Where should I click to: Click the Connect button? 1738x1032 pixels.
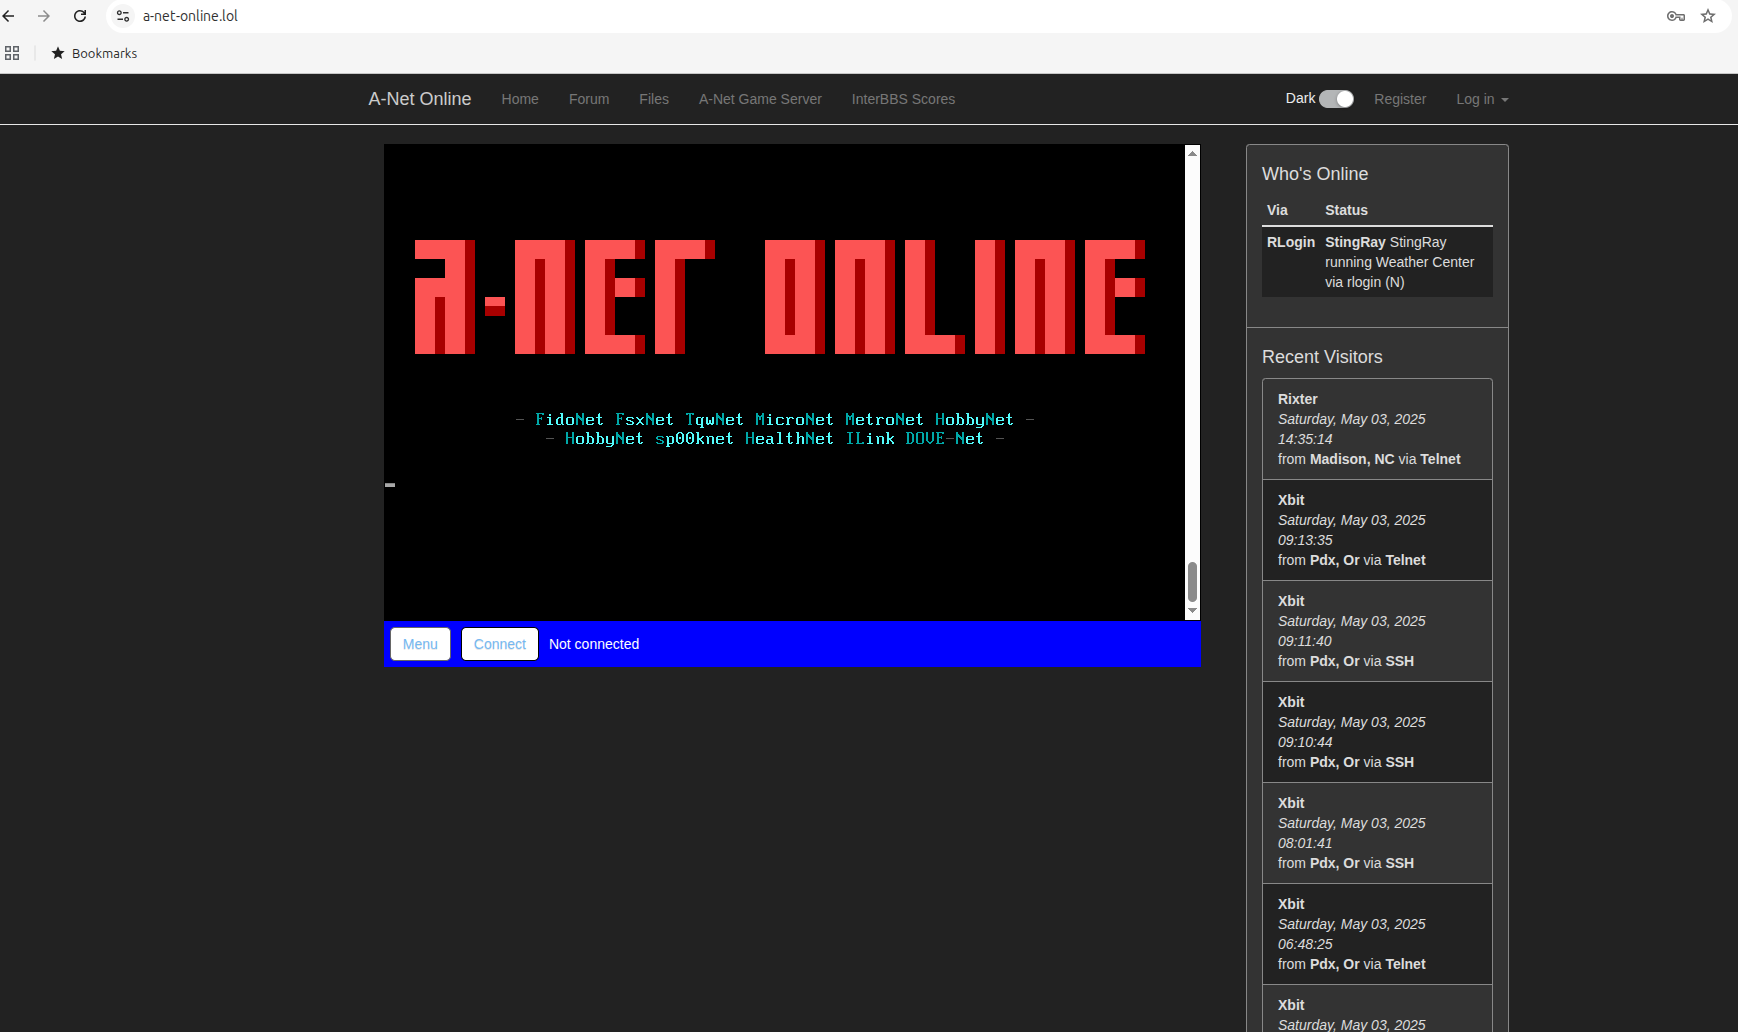pyautogui.click(x=500, y=644)
